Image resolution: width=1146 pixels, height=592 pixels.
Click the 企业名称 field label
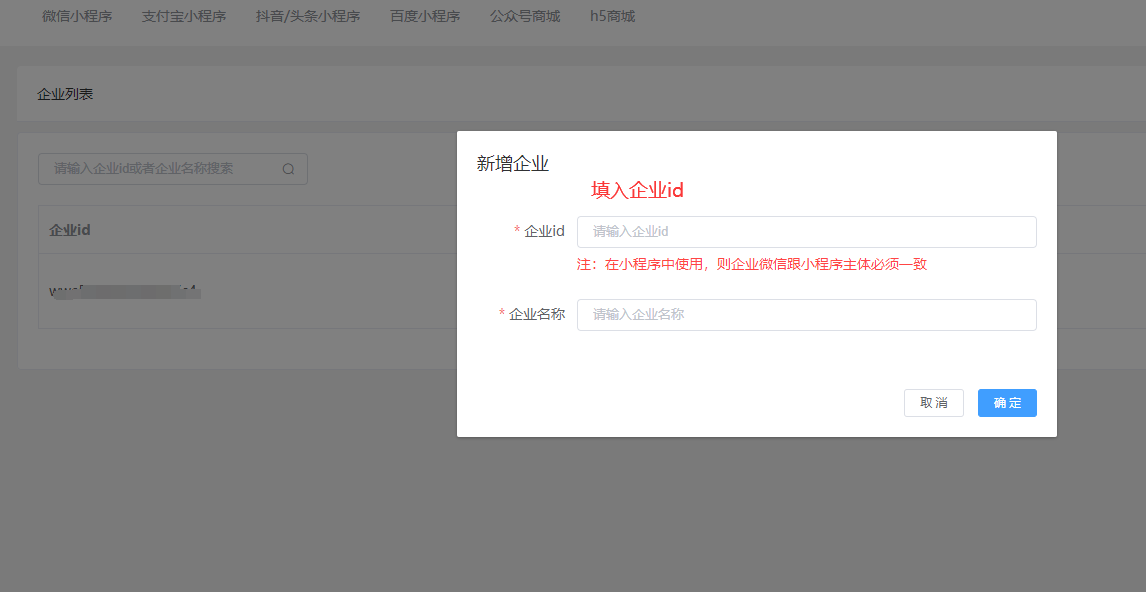pos(536,314)
